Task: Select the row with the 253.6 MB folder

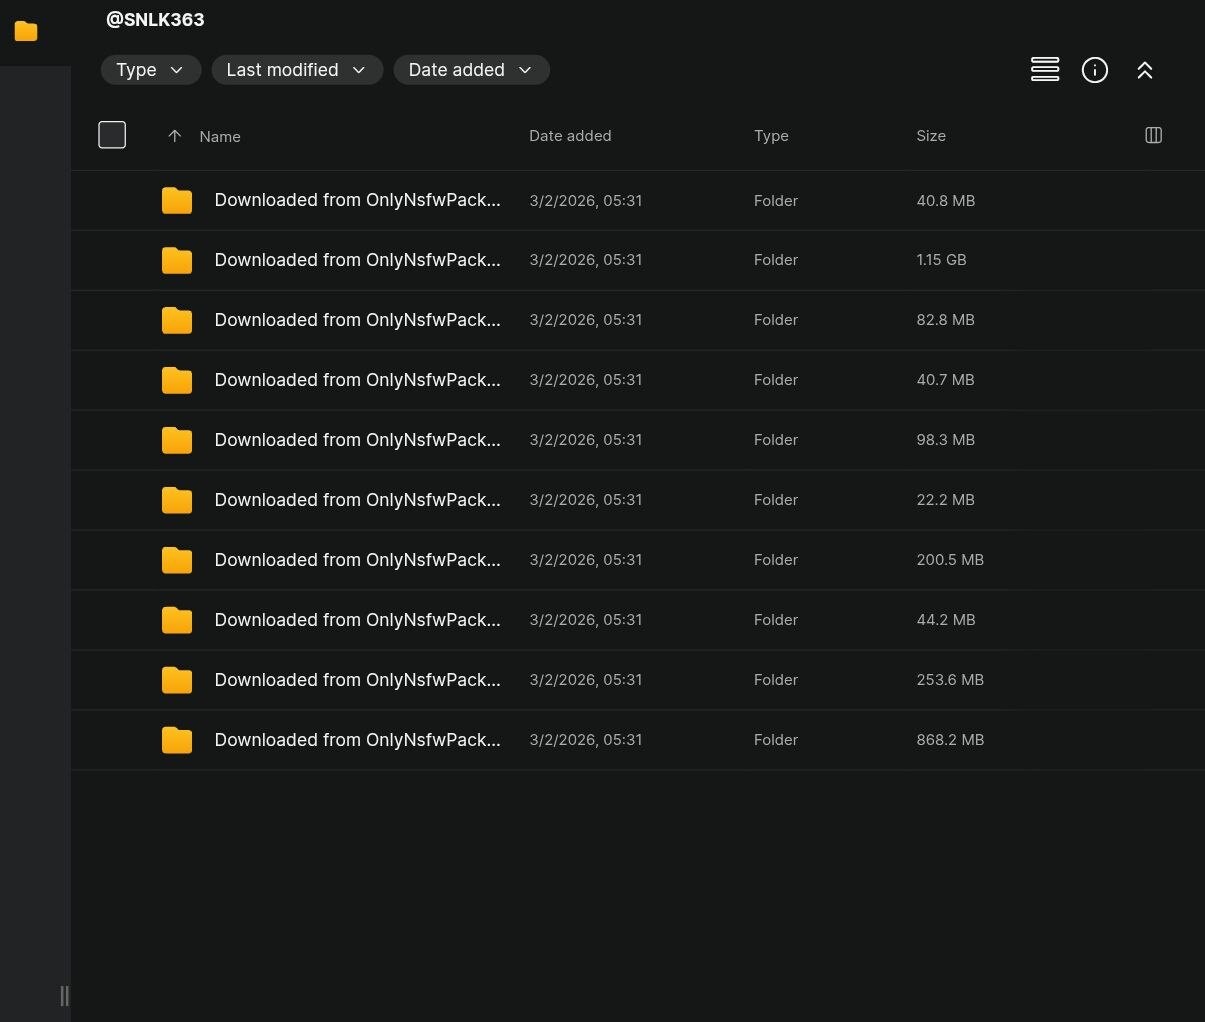Action: (x=640, y=680)
